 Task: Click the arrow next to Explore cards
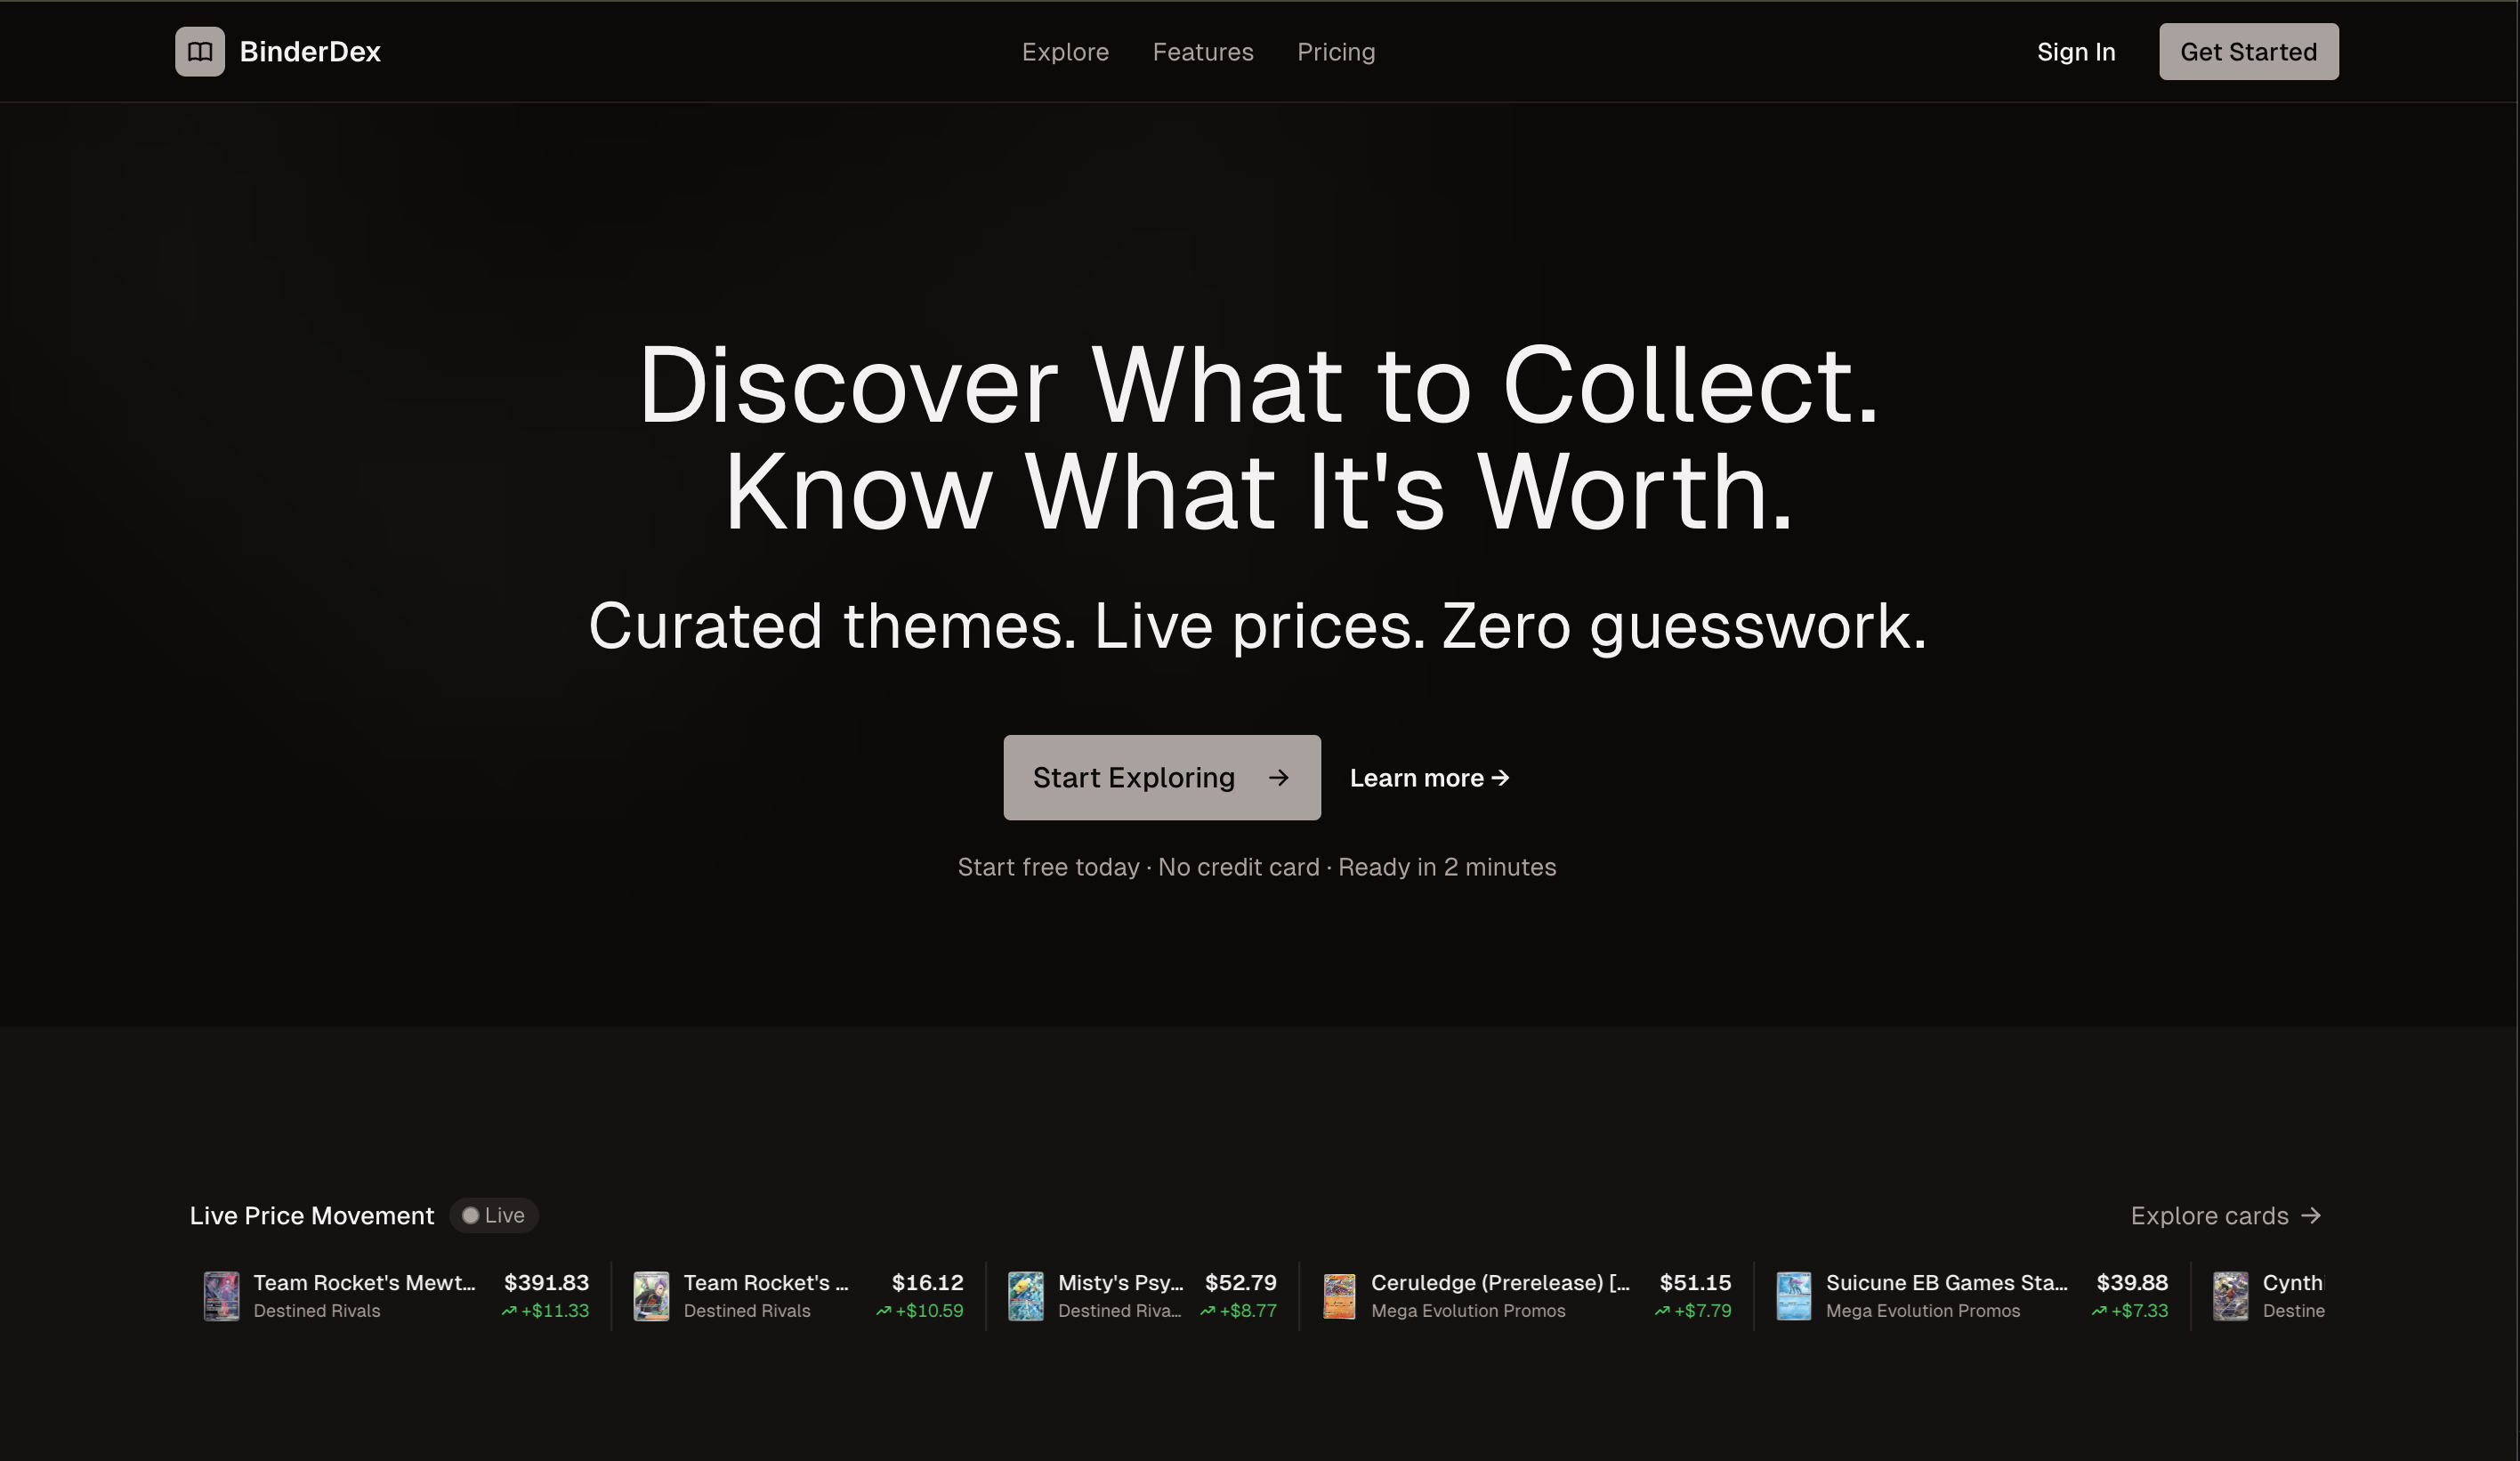2313,1215
